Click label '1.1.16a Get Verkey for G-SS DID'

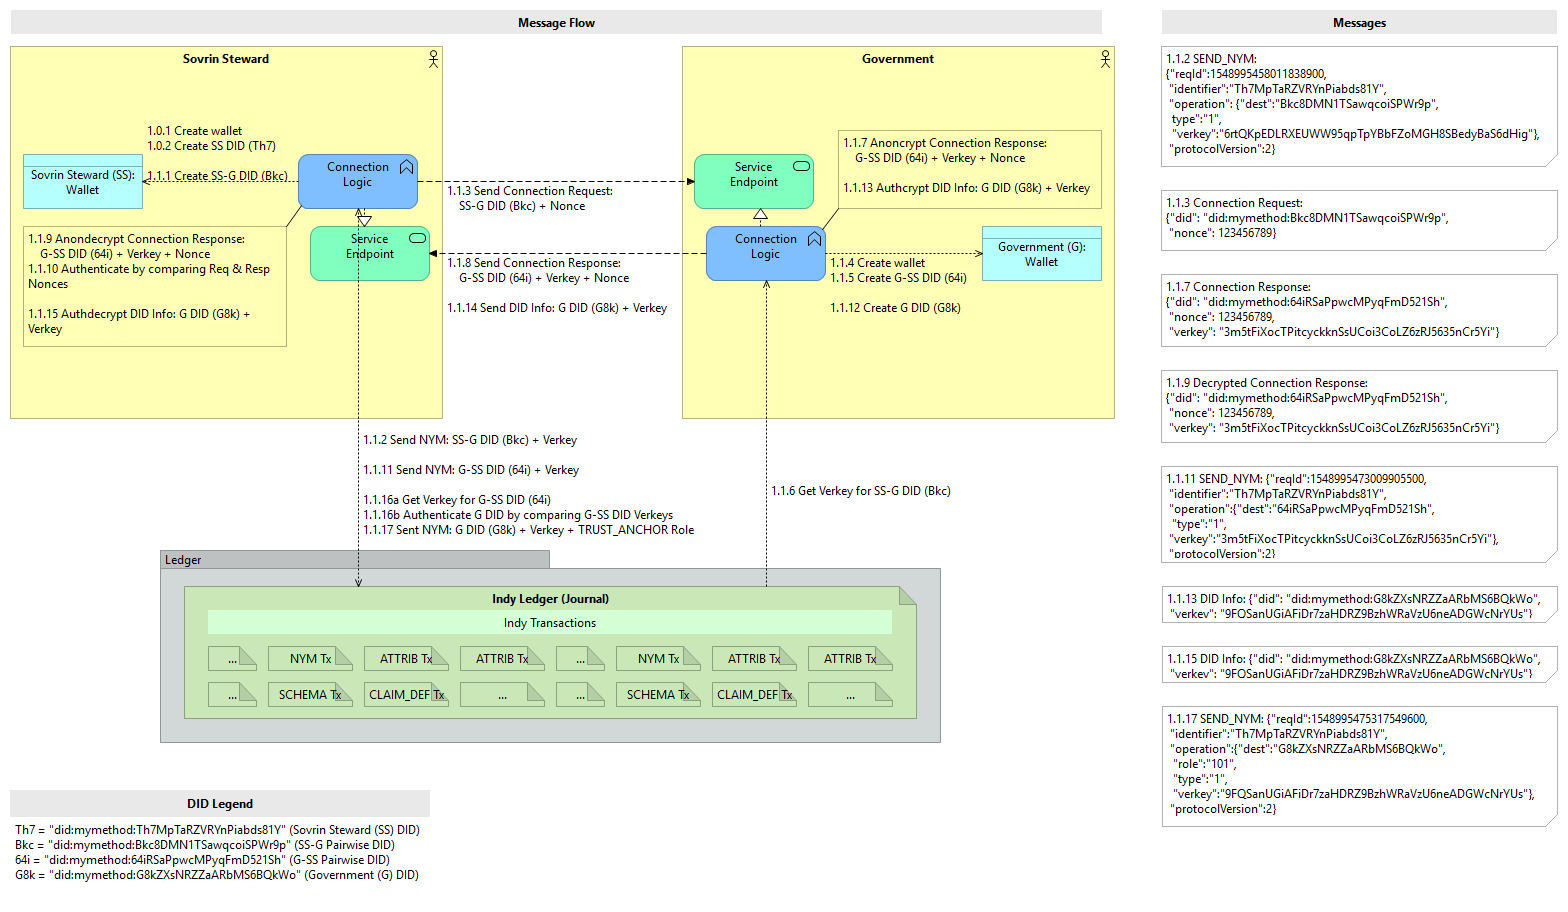click(457, 500)
